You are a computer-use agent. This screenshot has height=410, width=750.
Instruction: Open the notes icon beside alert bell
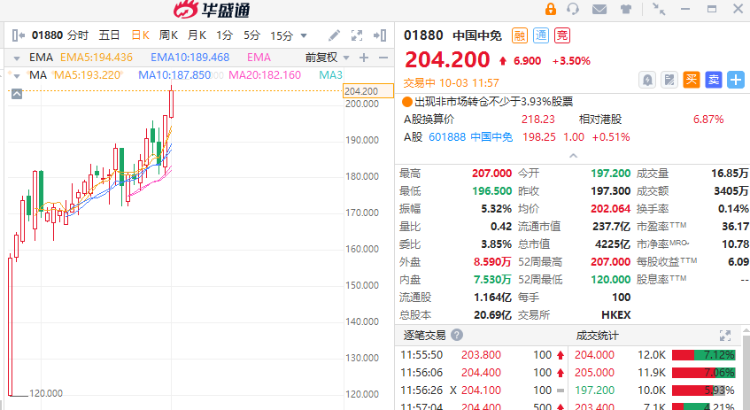pyautogui.click(x=670, y=78)
